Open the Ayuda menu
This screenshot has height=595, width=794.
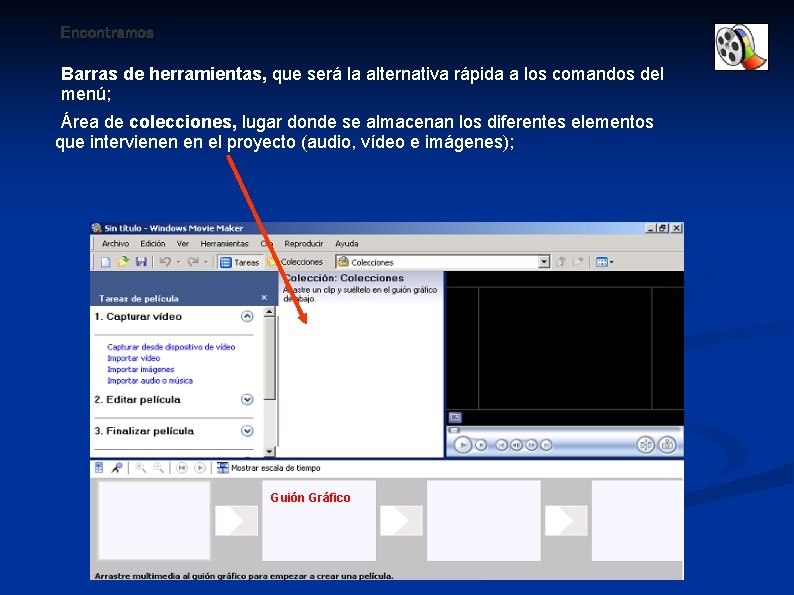click(346, 244)
